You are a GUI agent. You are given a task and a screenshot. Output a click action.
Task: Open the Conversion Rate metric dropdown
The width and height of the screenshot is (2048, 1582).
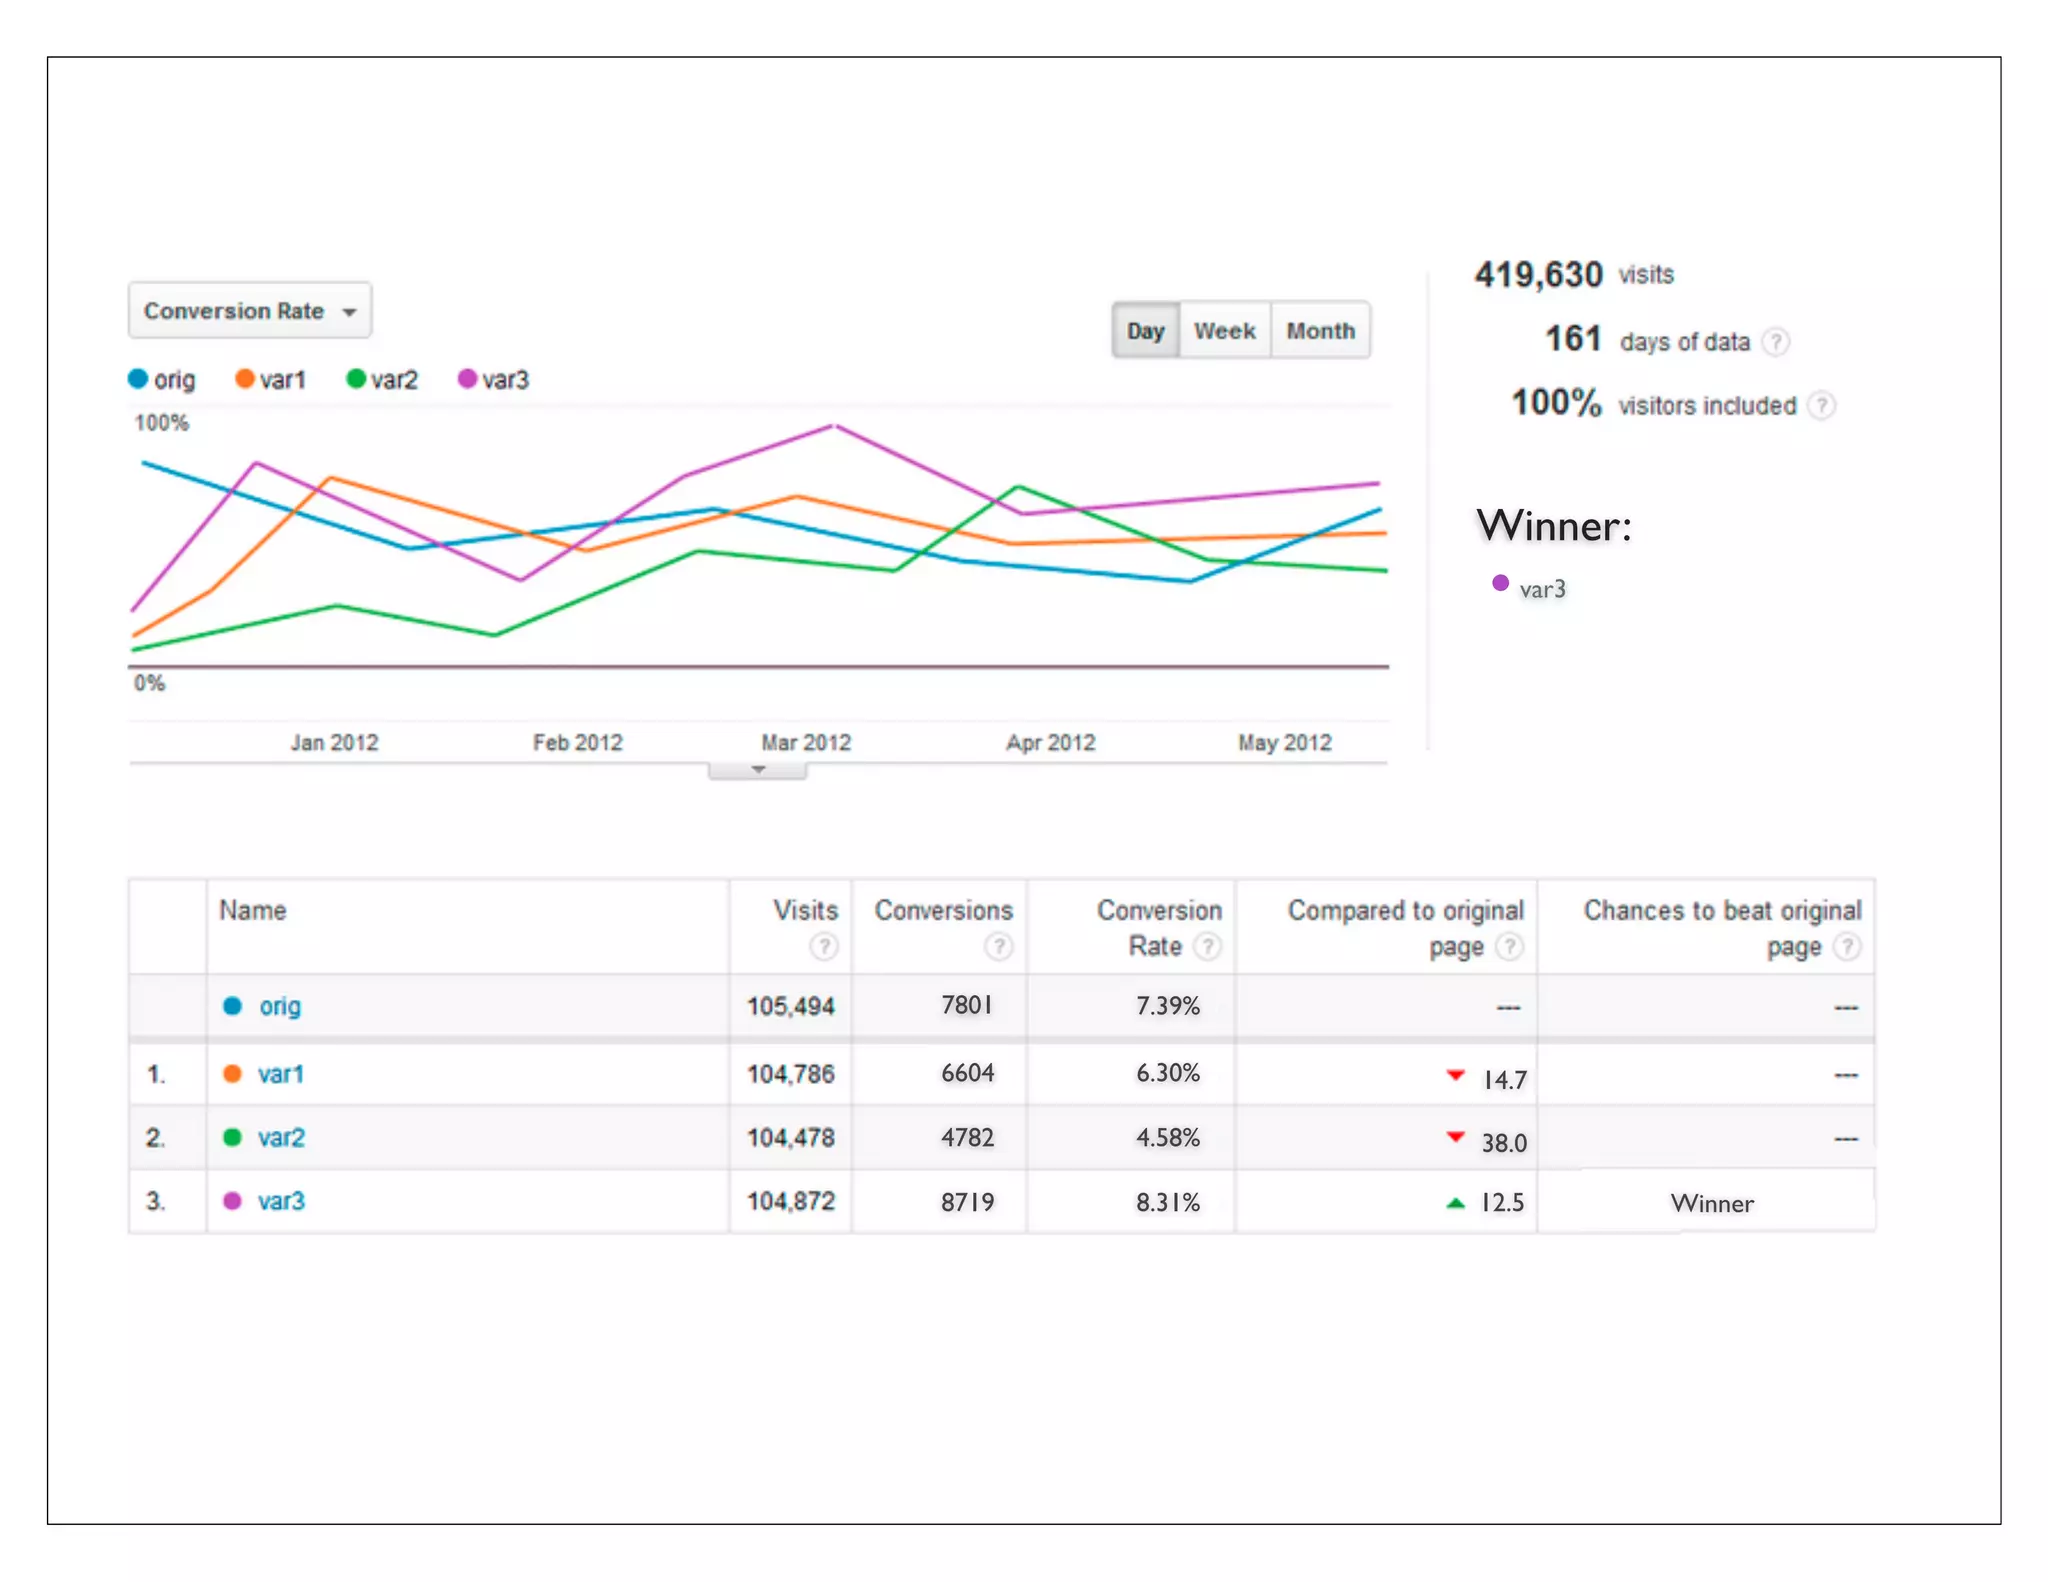click(x=250, y=311)
